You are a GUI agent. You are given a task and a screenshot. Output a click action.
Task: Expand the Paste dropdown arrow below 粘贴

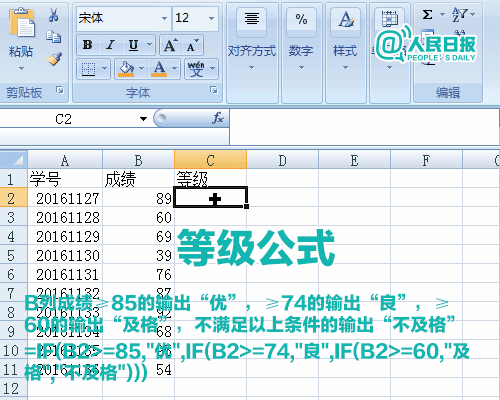click(21, 68)
